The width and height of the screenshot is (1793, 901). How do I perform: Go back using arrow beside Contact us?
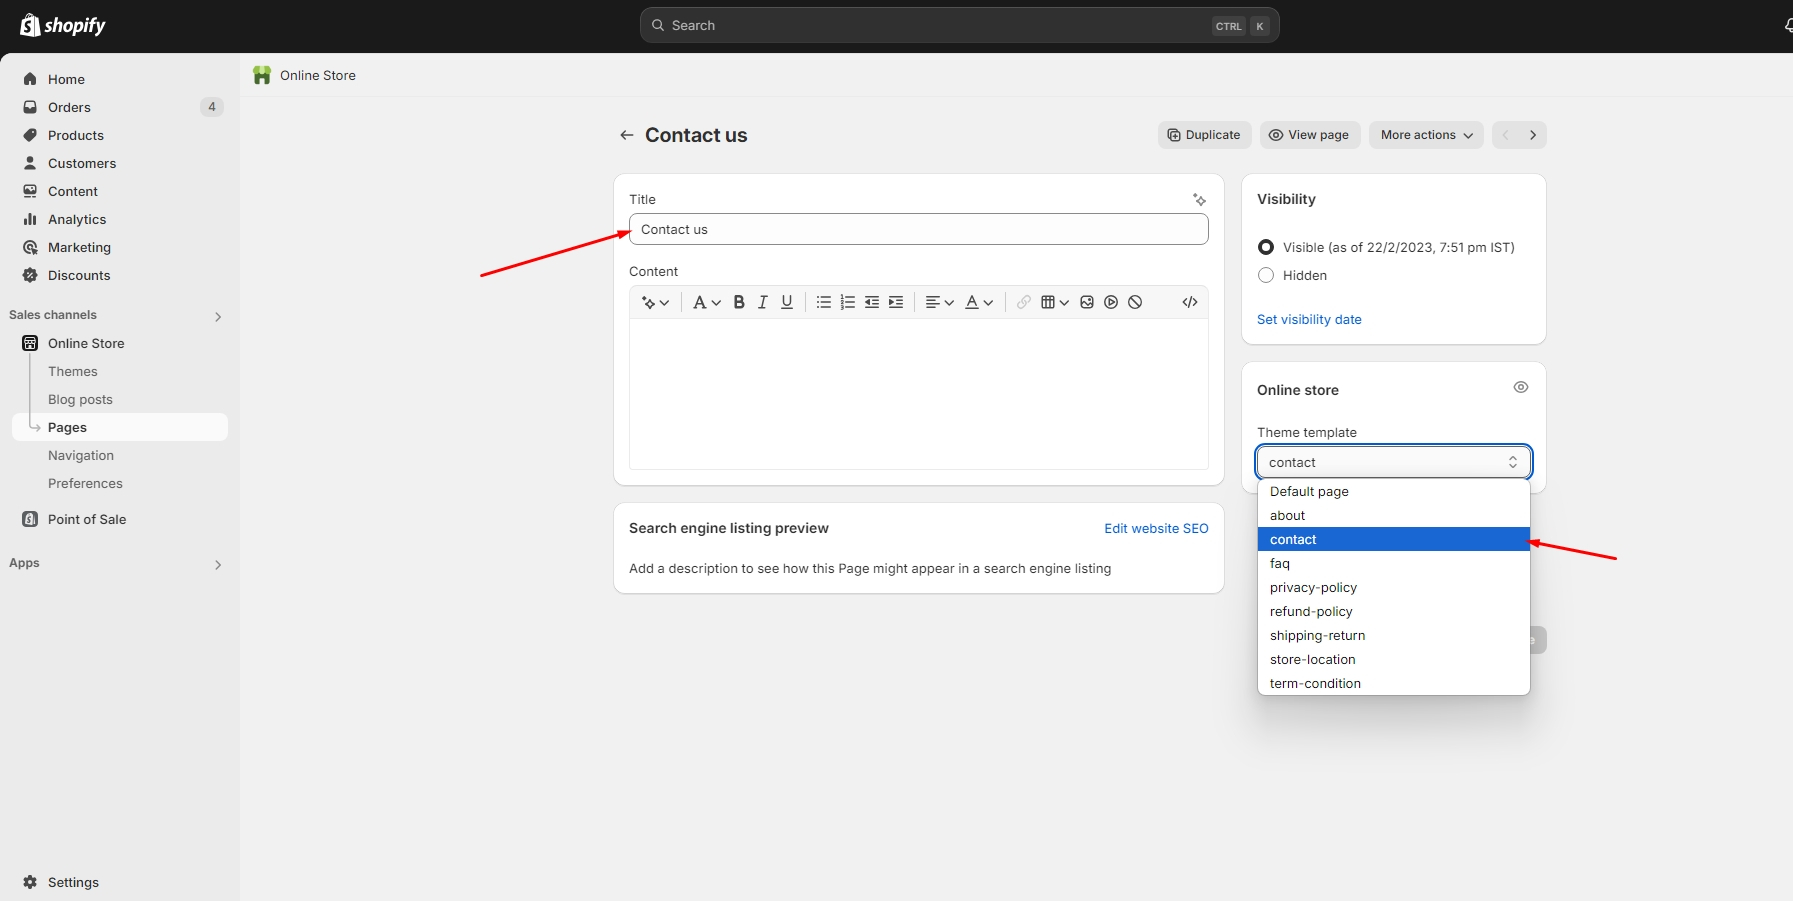(x=627, y=135)
